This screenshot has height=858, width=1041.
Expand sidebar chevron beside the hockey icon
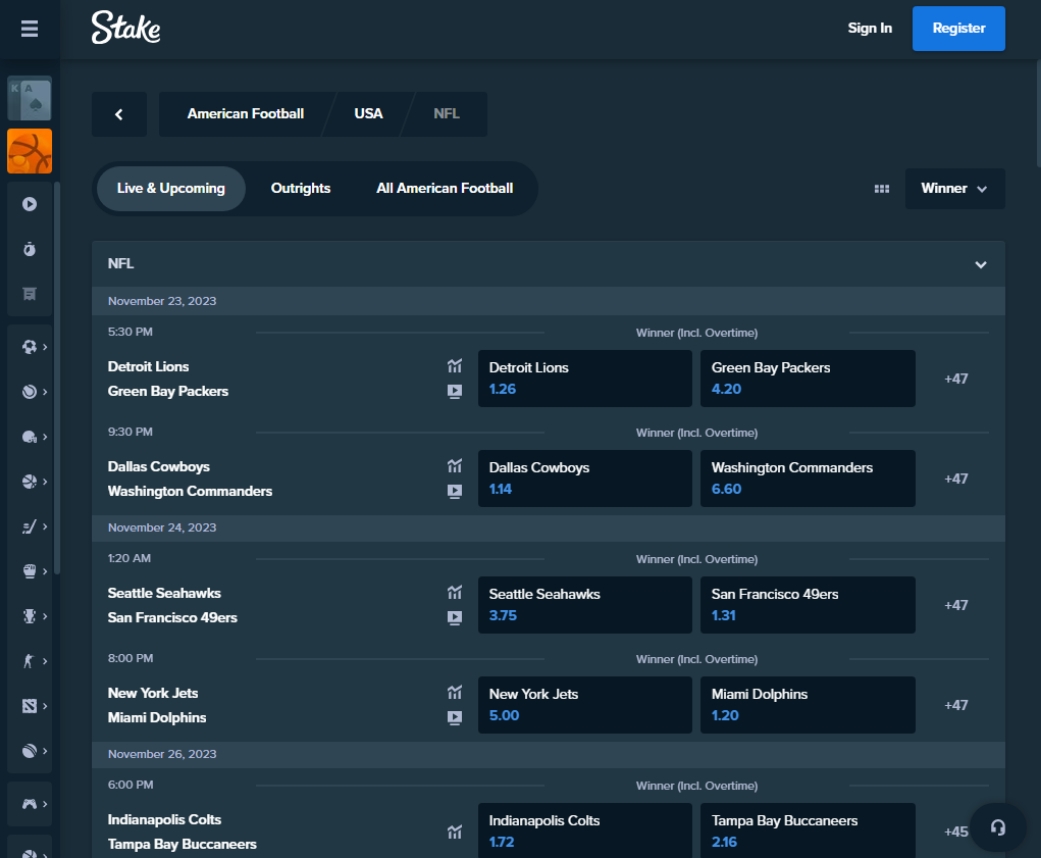click(45, 527)
